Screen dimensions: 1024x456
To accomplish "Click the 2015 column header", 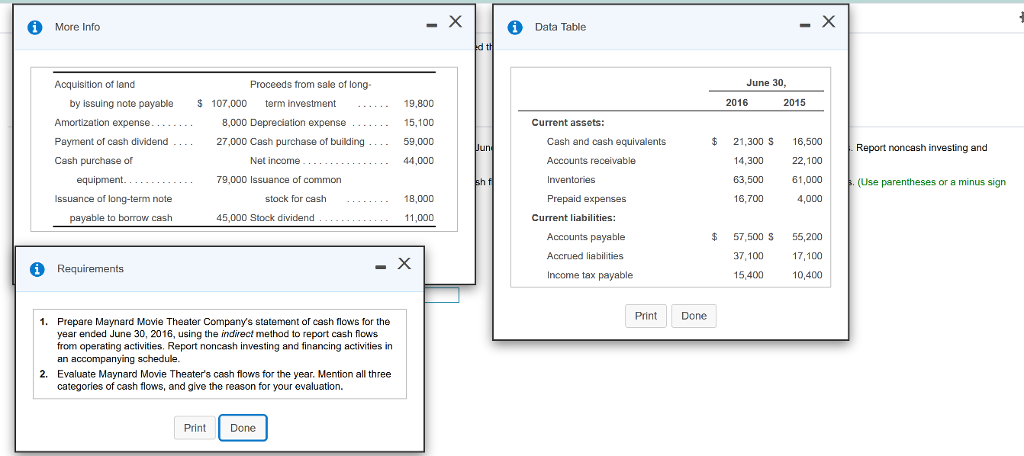I will (x=794, y=103).
